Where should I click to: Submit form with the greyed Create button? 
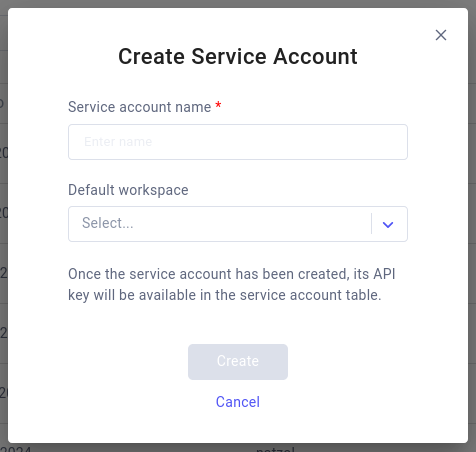(238, 362)
